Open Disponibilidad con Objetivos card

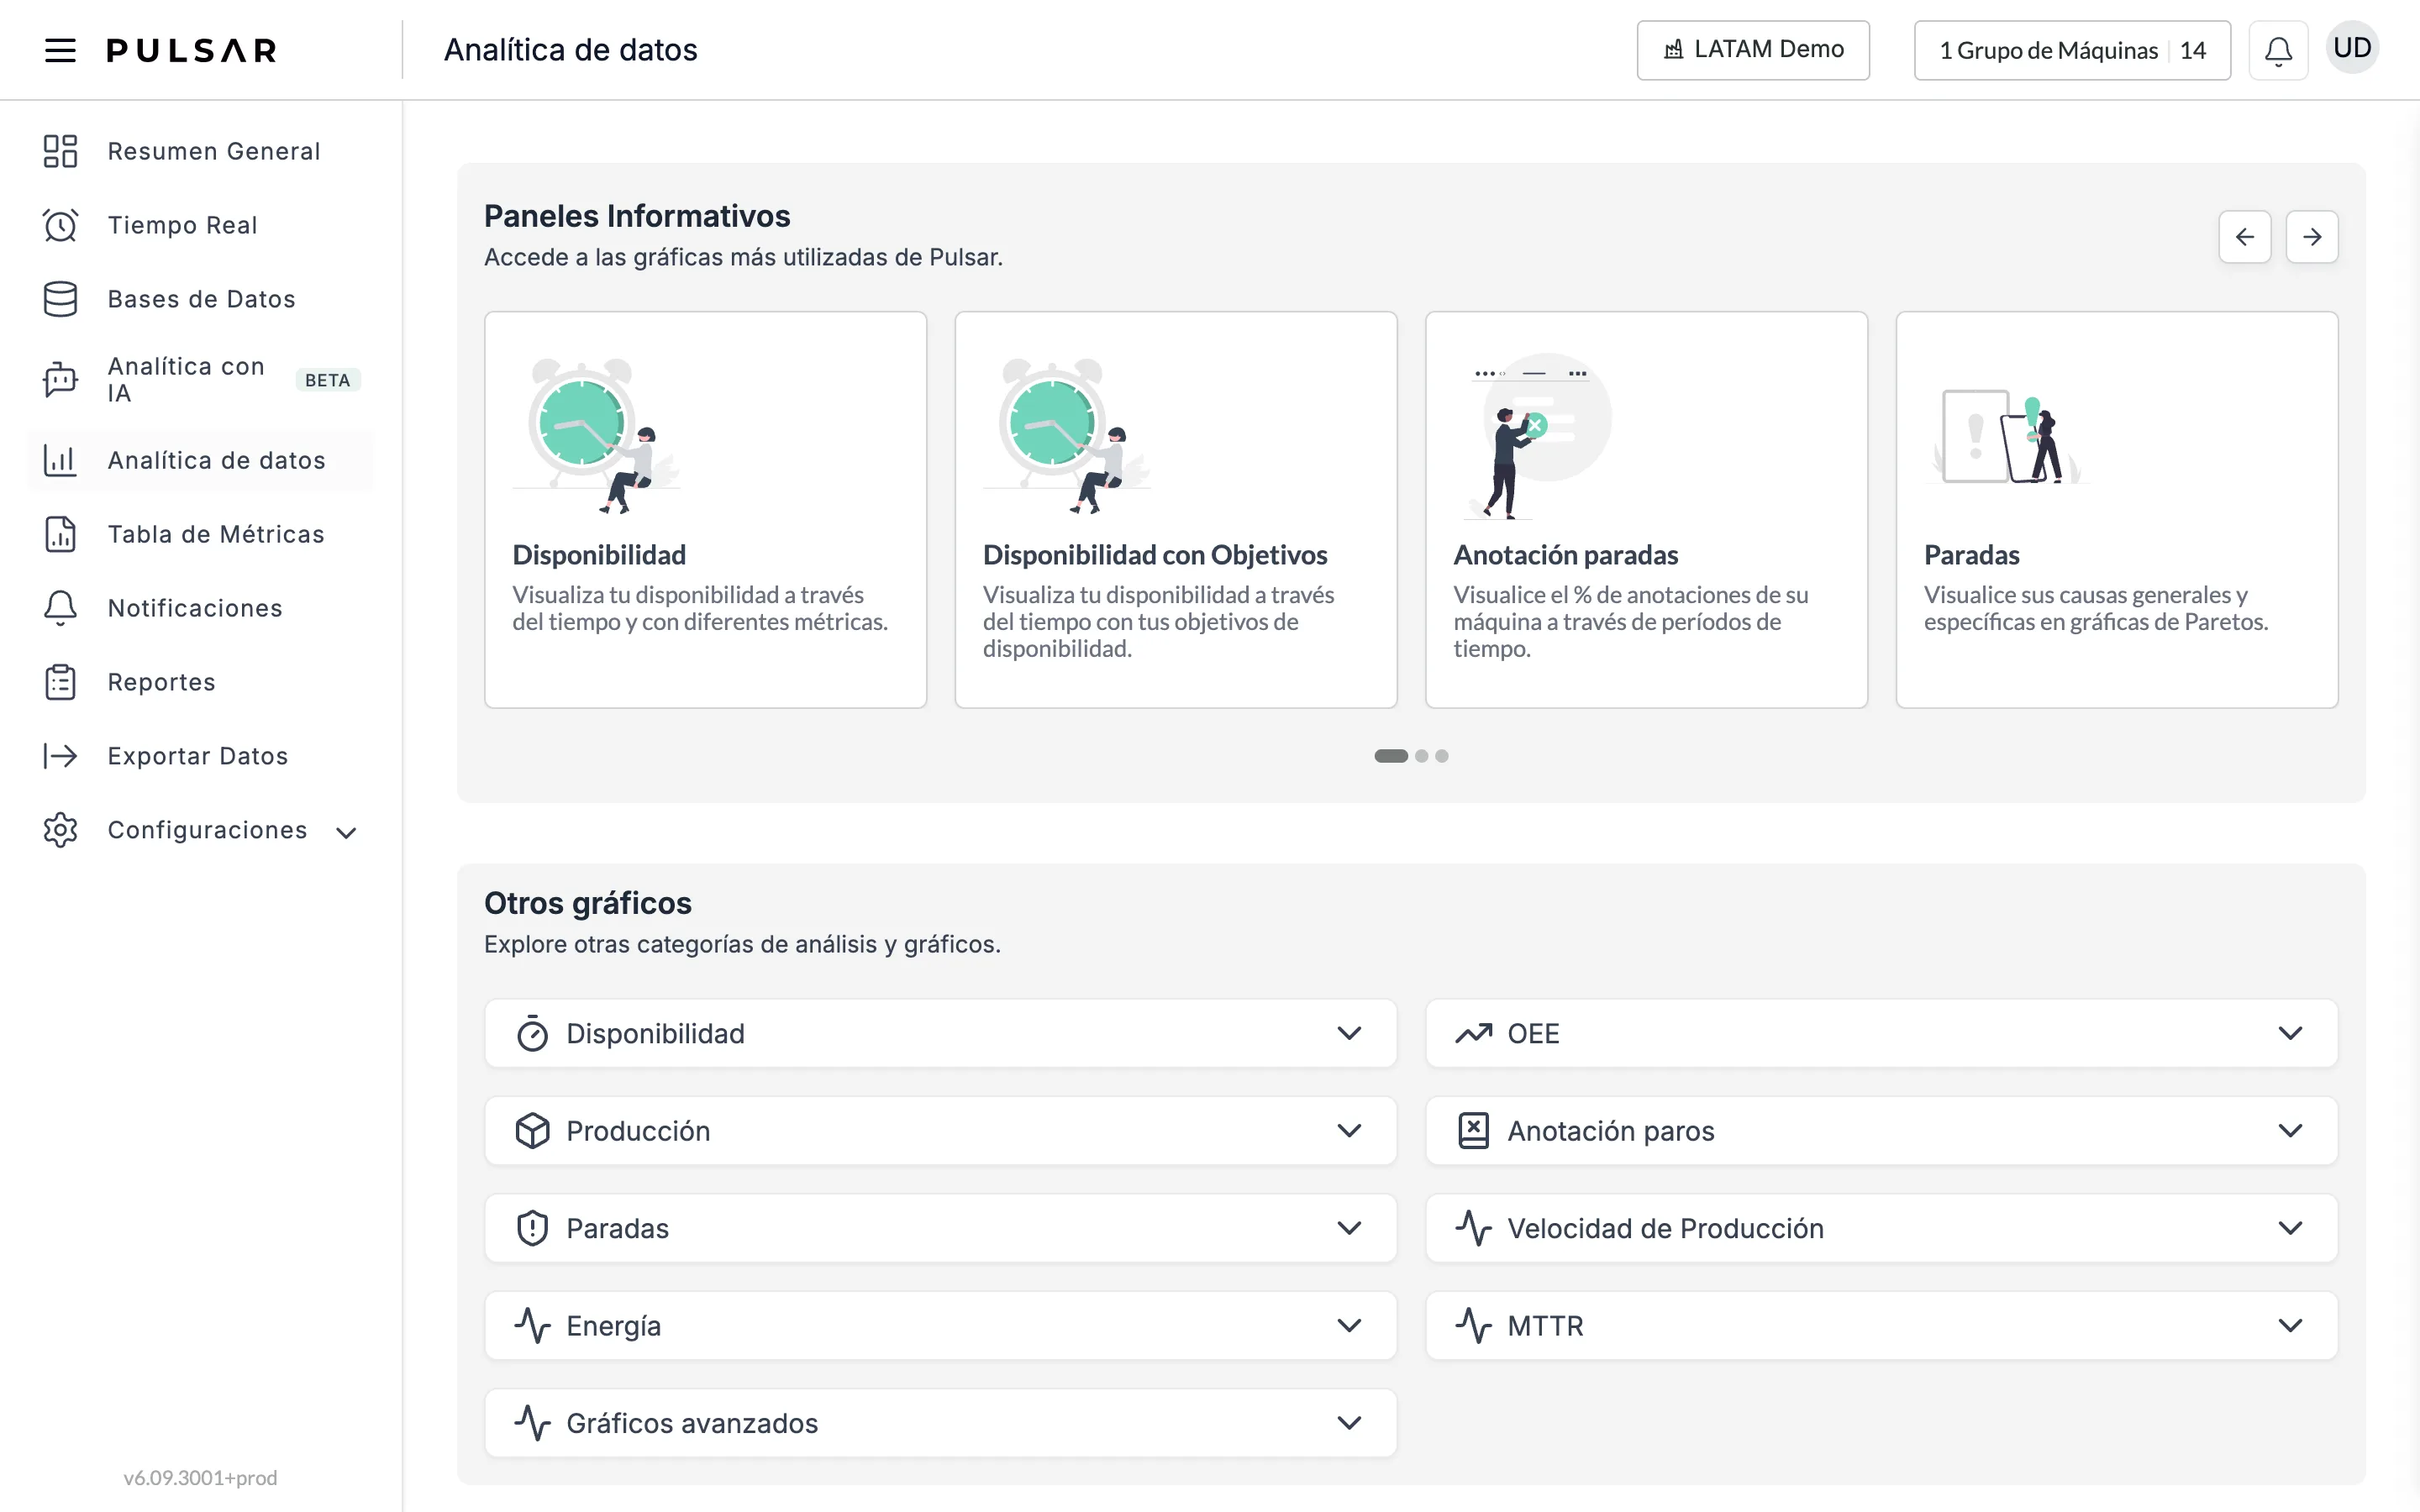(x=1176, y=510)
